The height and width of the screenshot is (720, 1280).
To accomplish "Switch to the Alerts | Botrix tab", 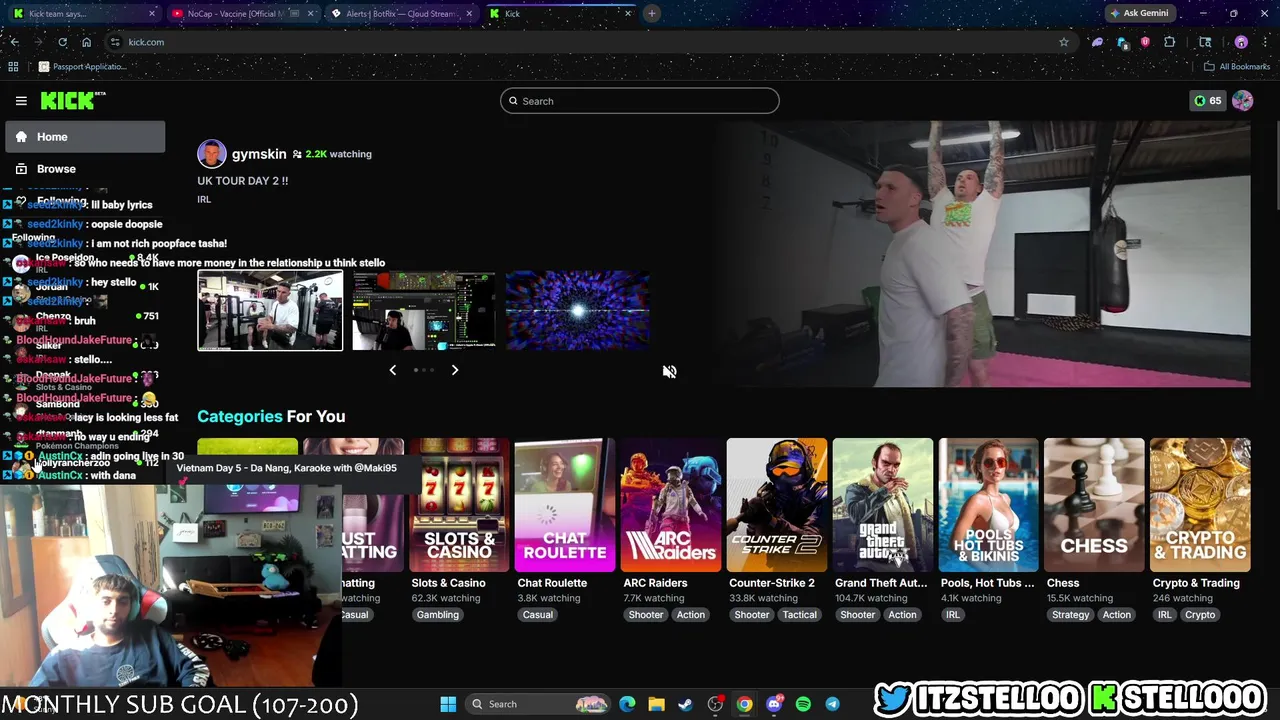I will pyautogui.click(x=402, y=14).
